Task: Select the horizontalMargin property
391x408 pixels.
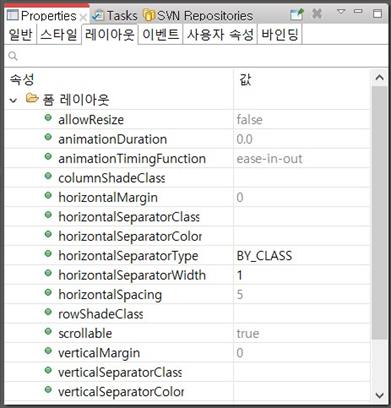Action: click(108, 198)
